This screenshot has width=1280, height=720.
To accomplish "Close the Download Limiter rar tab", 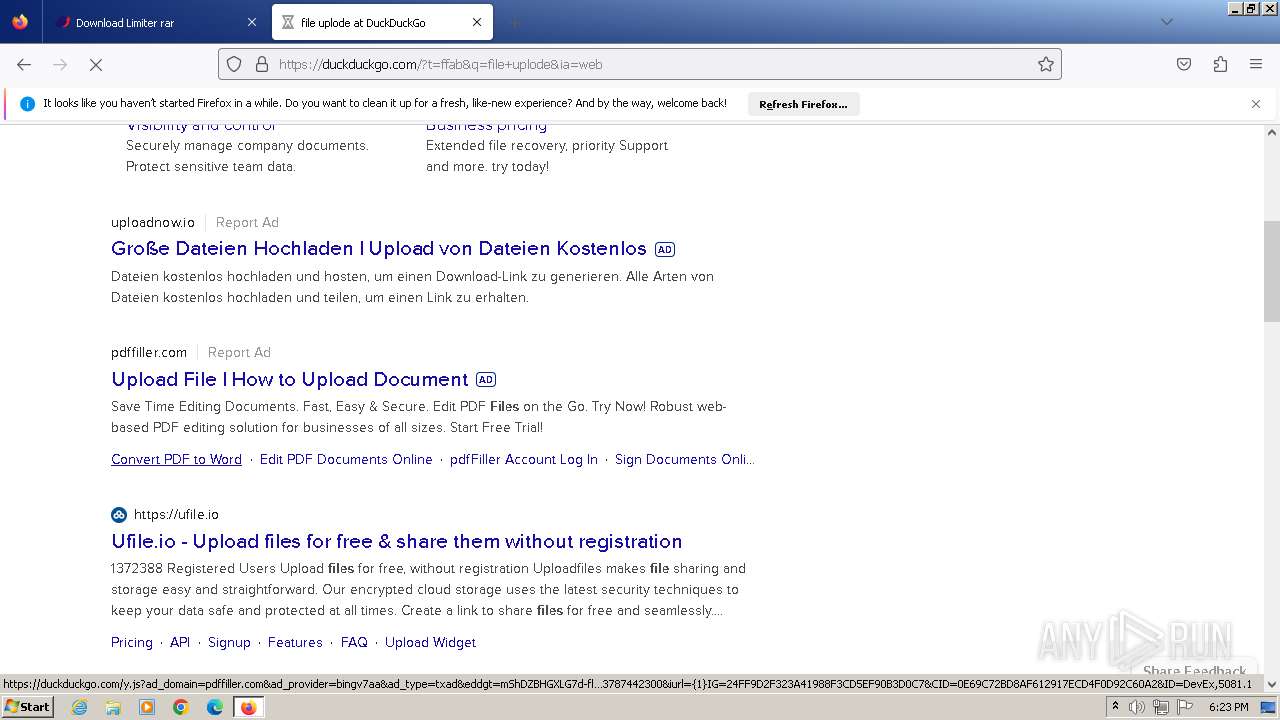I will 251,22.
